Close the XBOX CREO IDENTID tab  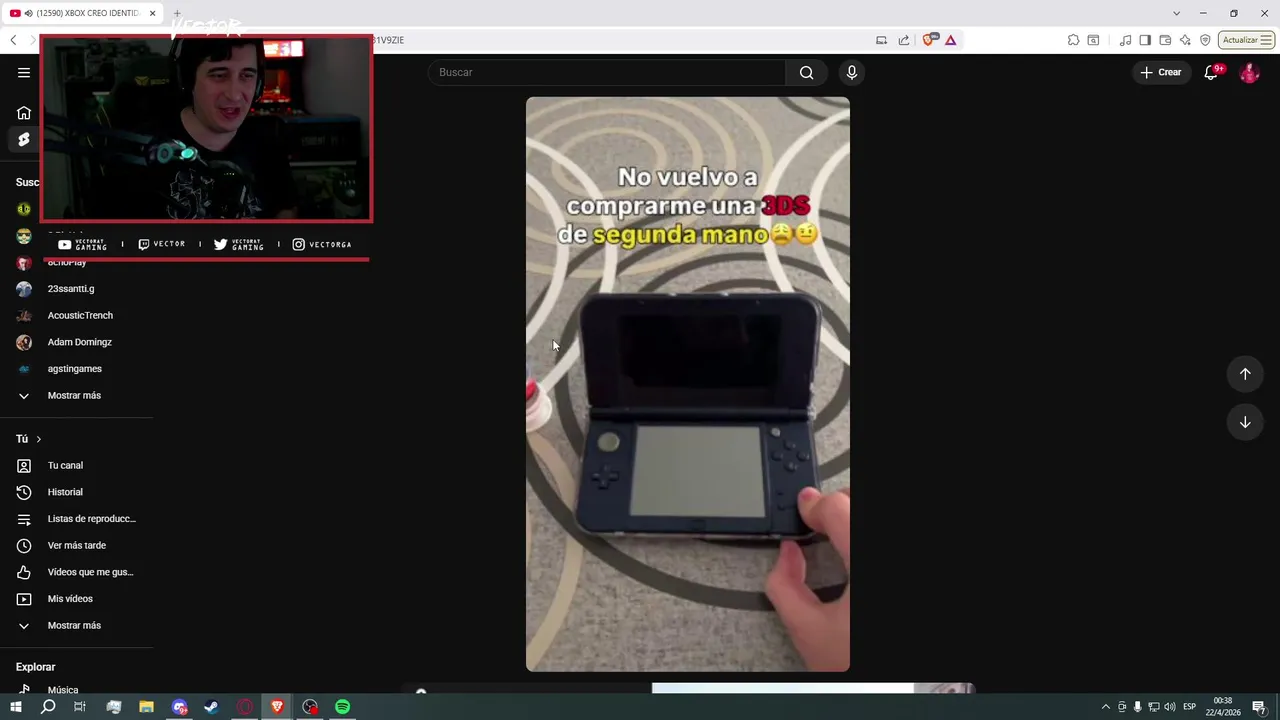153,13
